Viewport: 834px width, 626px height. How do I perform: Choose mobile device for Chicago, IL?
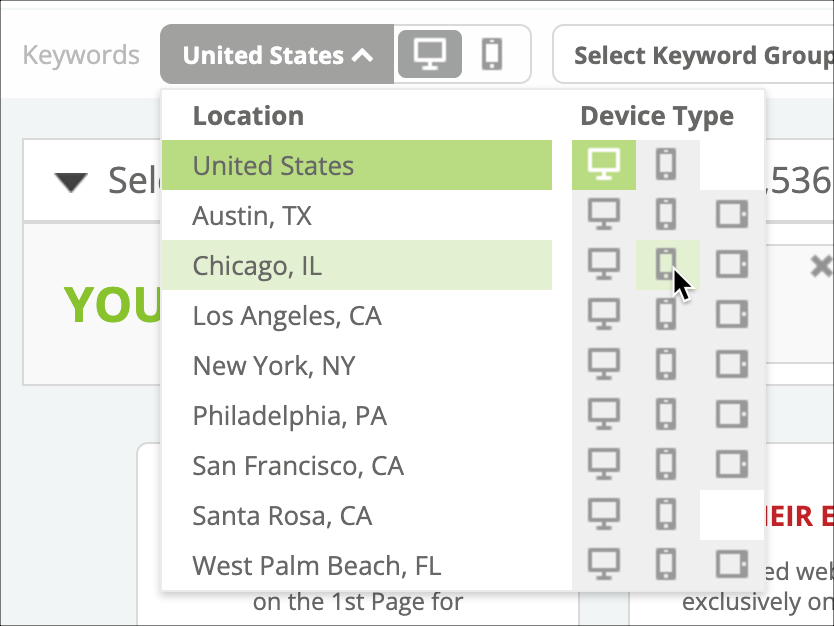667,264
